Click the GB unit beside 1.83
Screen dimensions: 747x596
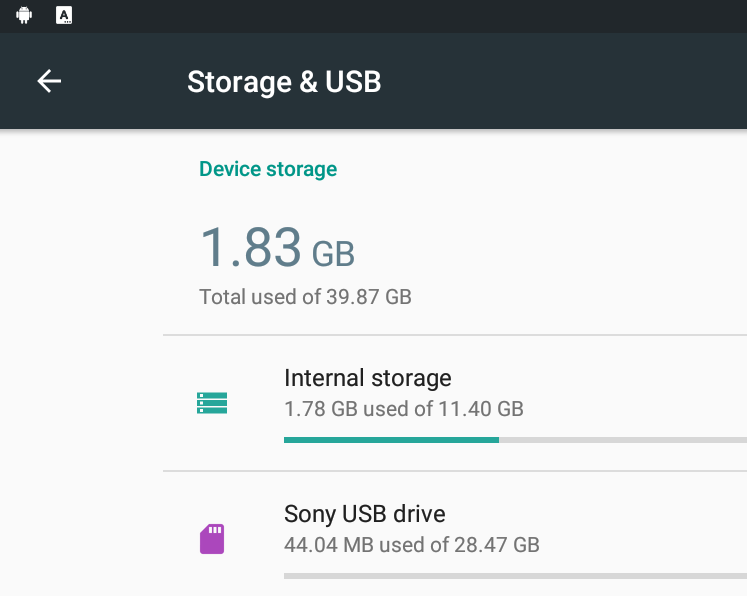click(333, 253)
